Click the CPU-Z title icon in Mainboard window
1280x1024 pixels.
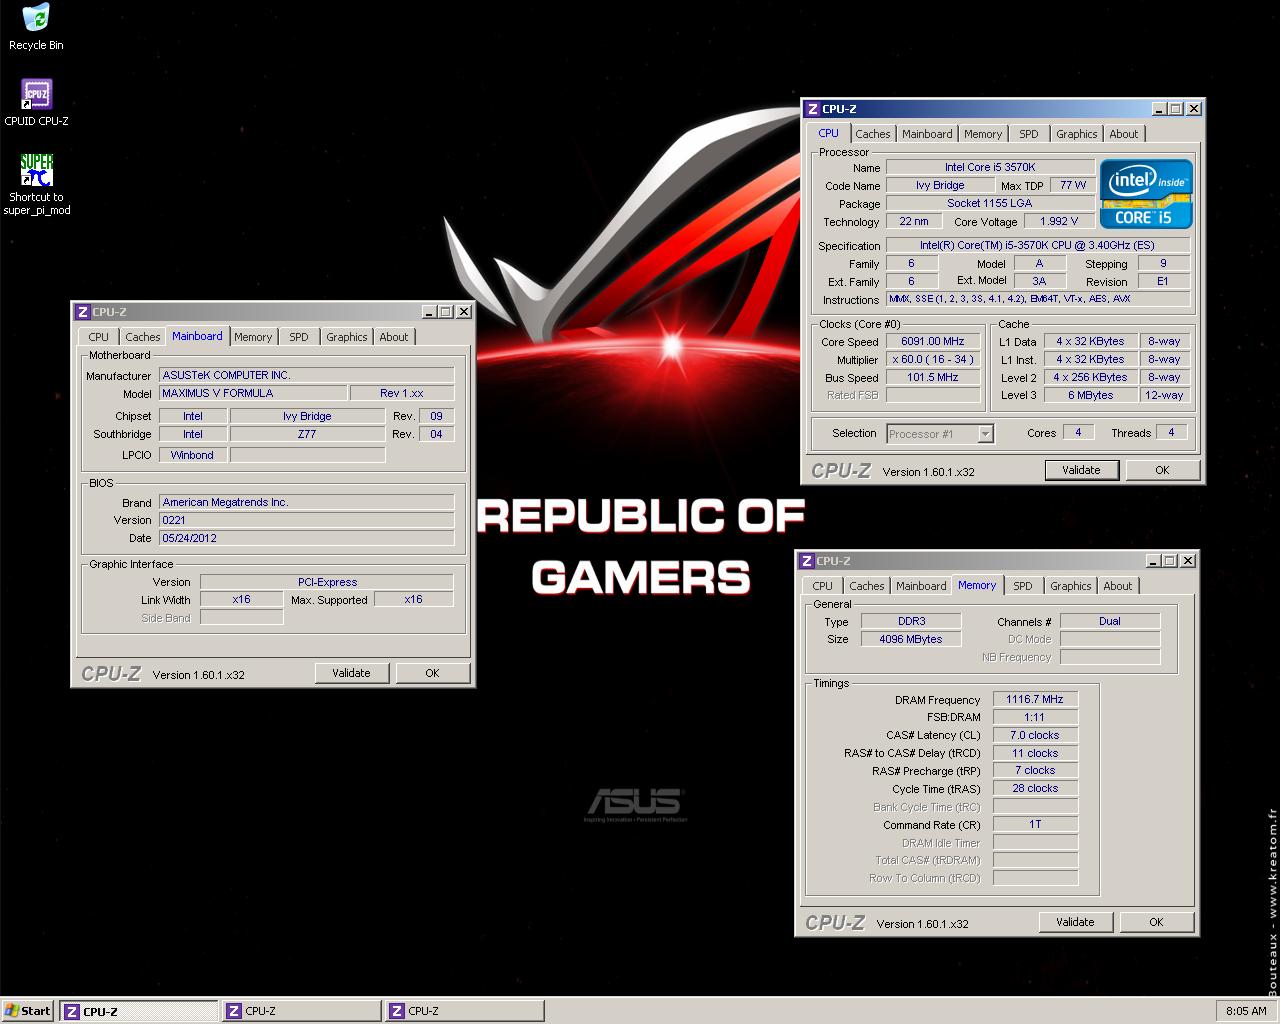[x=83, y=312]
